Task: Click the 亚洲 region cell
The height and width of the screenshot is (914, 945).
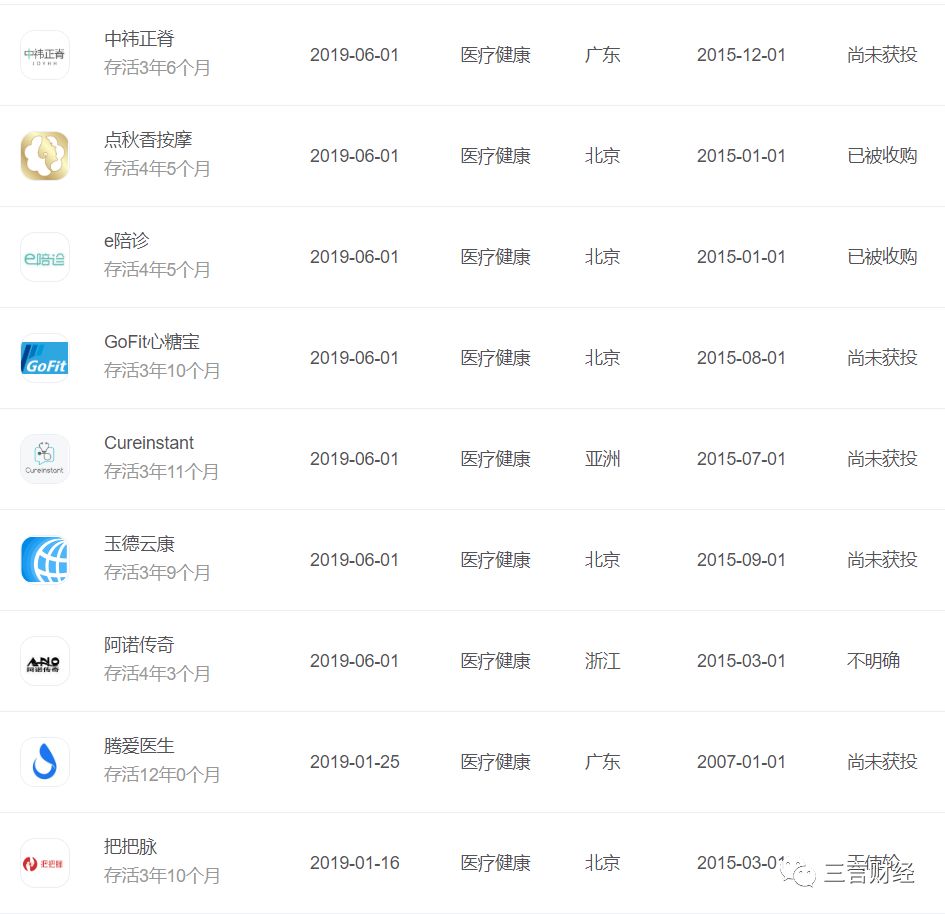Action: tap(602, 459)
